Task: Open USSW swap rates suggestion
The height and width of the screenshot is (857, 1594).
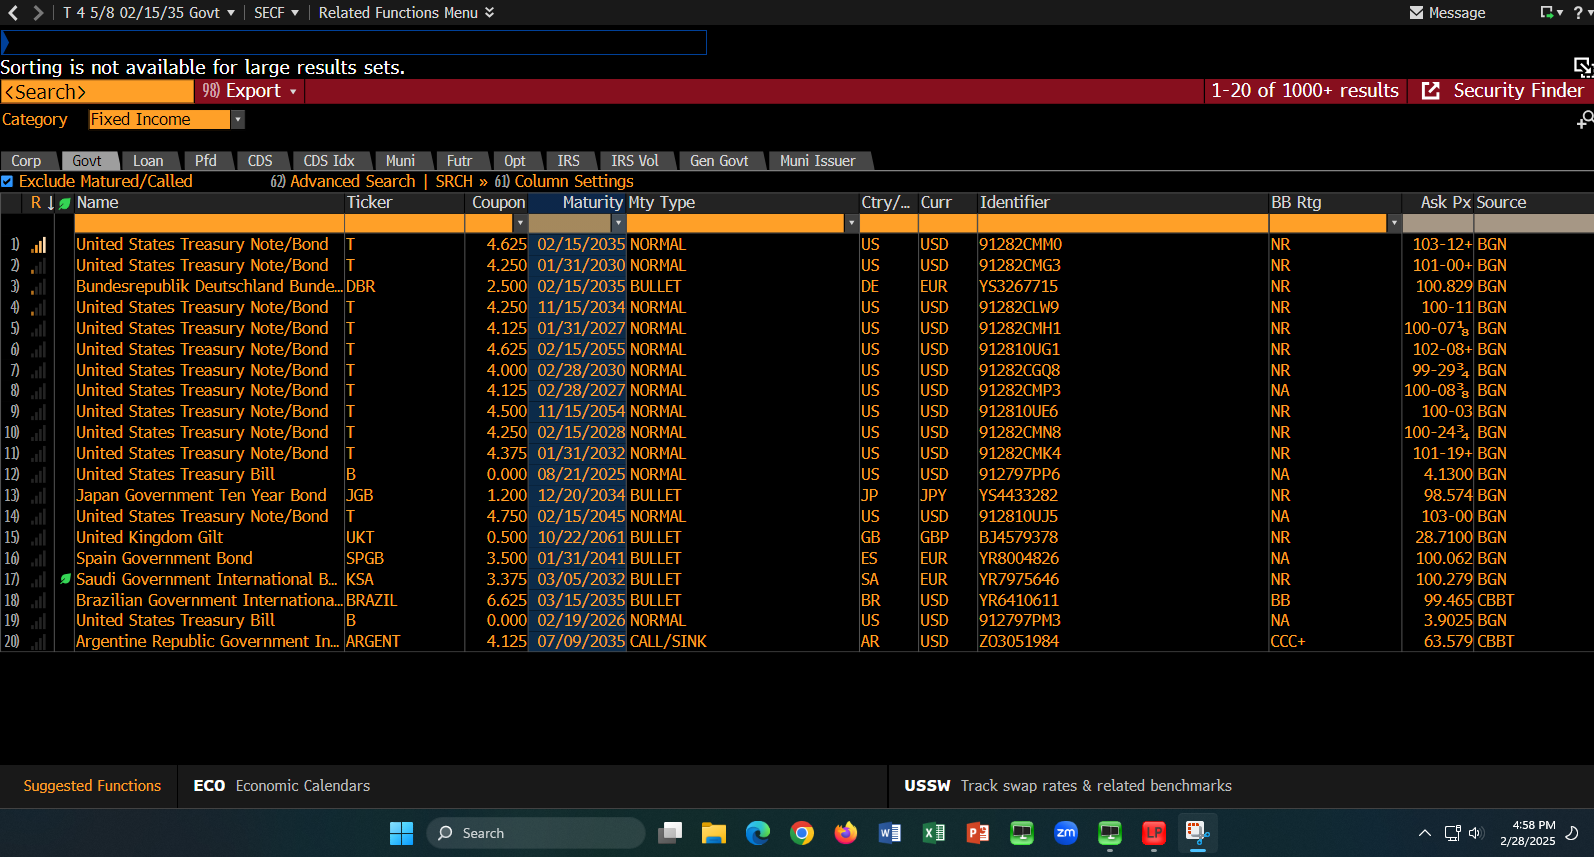Action: [1068, 786]
